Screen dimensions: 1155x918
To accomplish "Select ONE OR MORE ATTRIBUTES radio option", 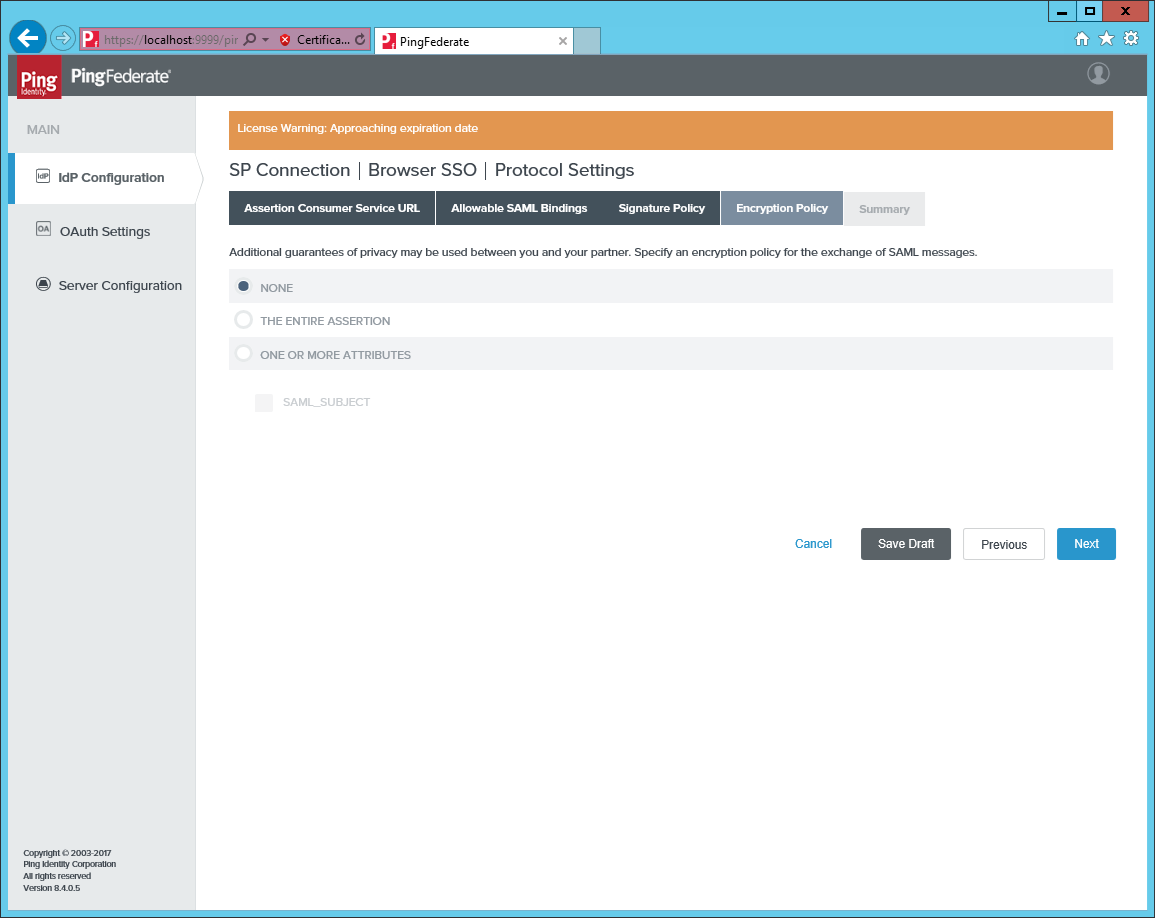I will 243,353.
